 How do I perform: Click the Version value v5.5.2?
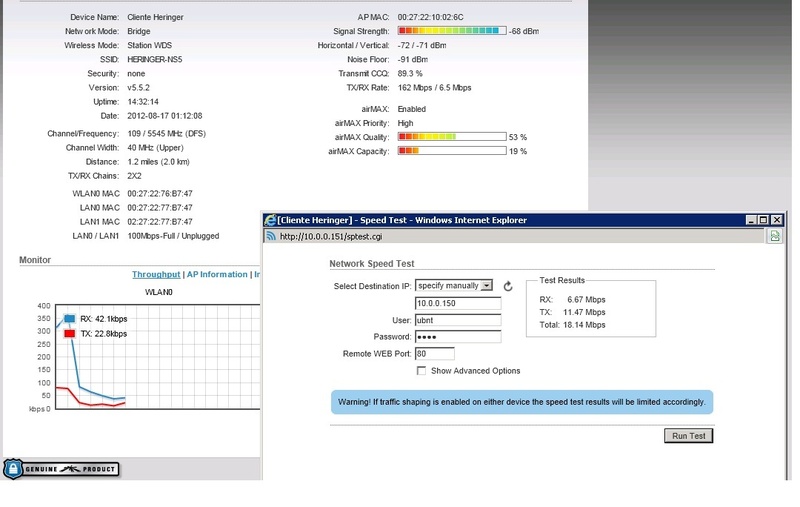coord(138,88)
